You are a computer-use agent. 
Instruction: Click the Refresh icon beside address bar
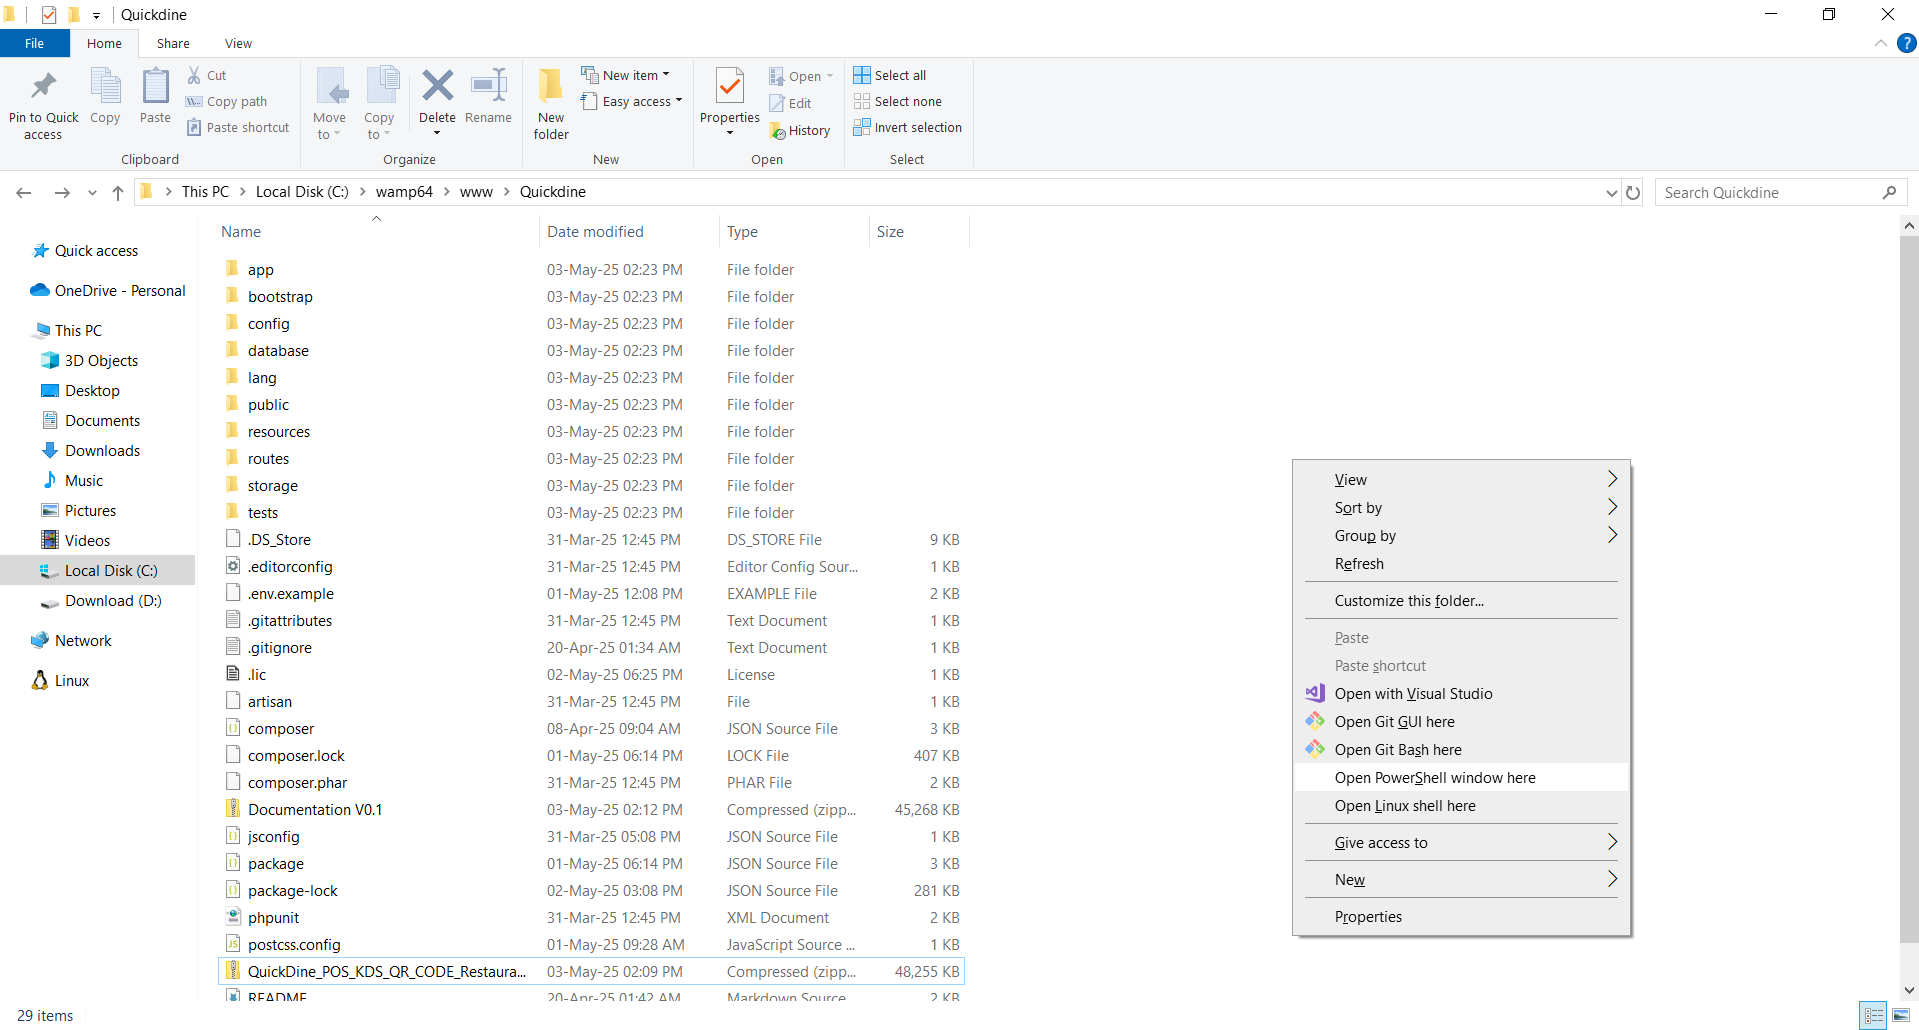pos(1633,192)
